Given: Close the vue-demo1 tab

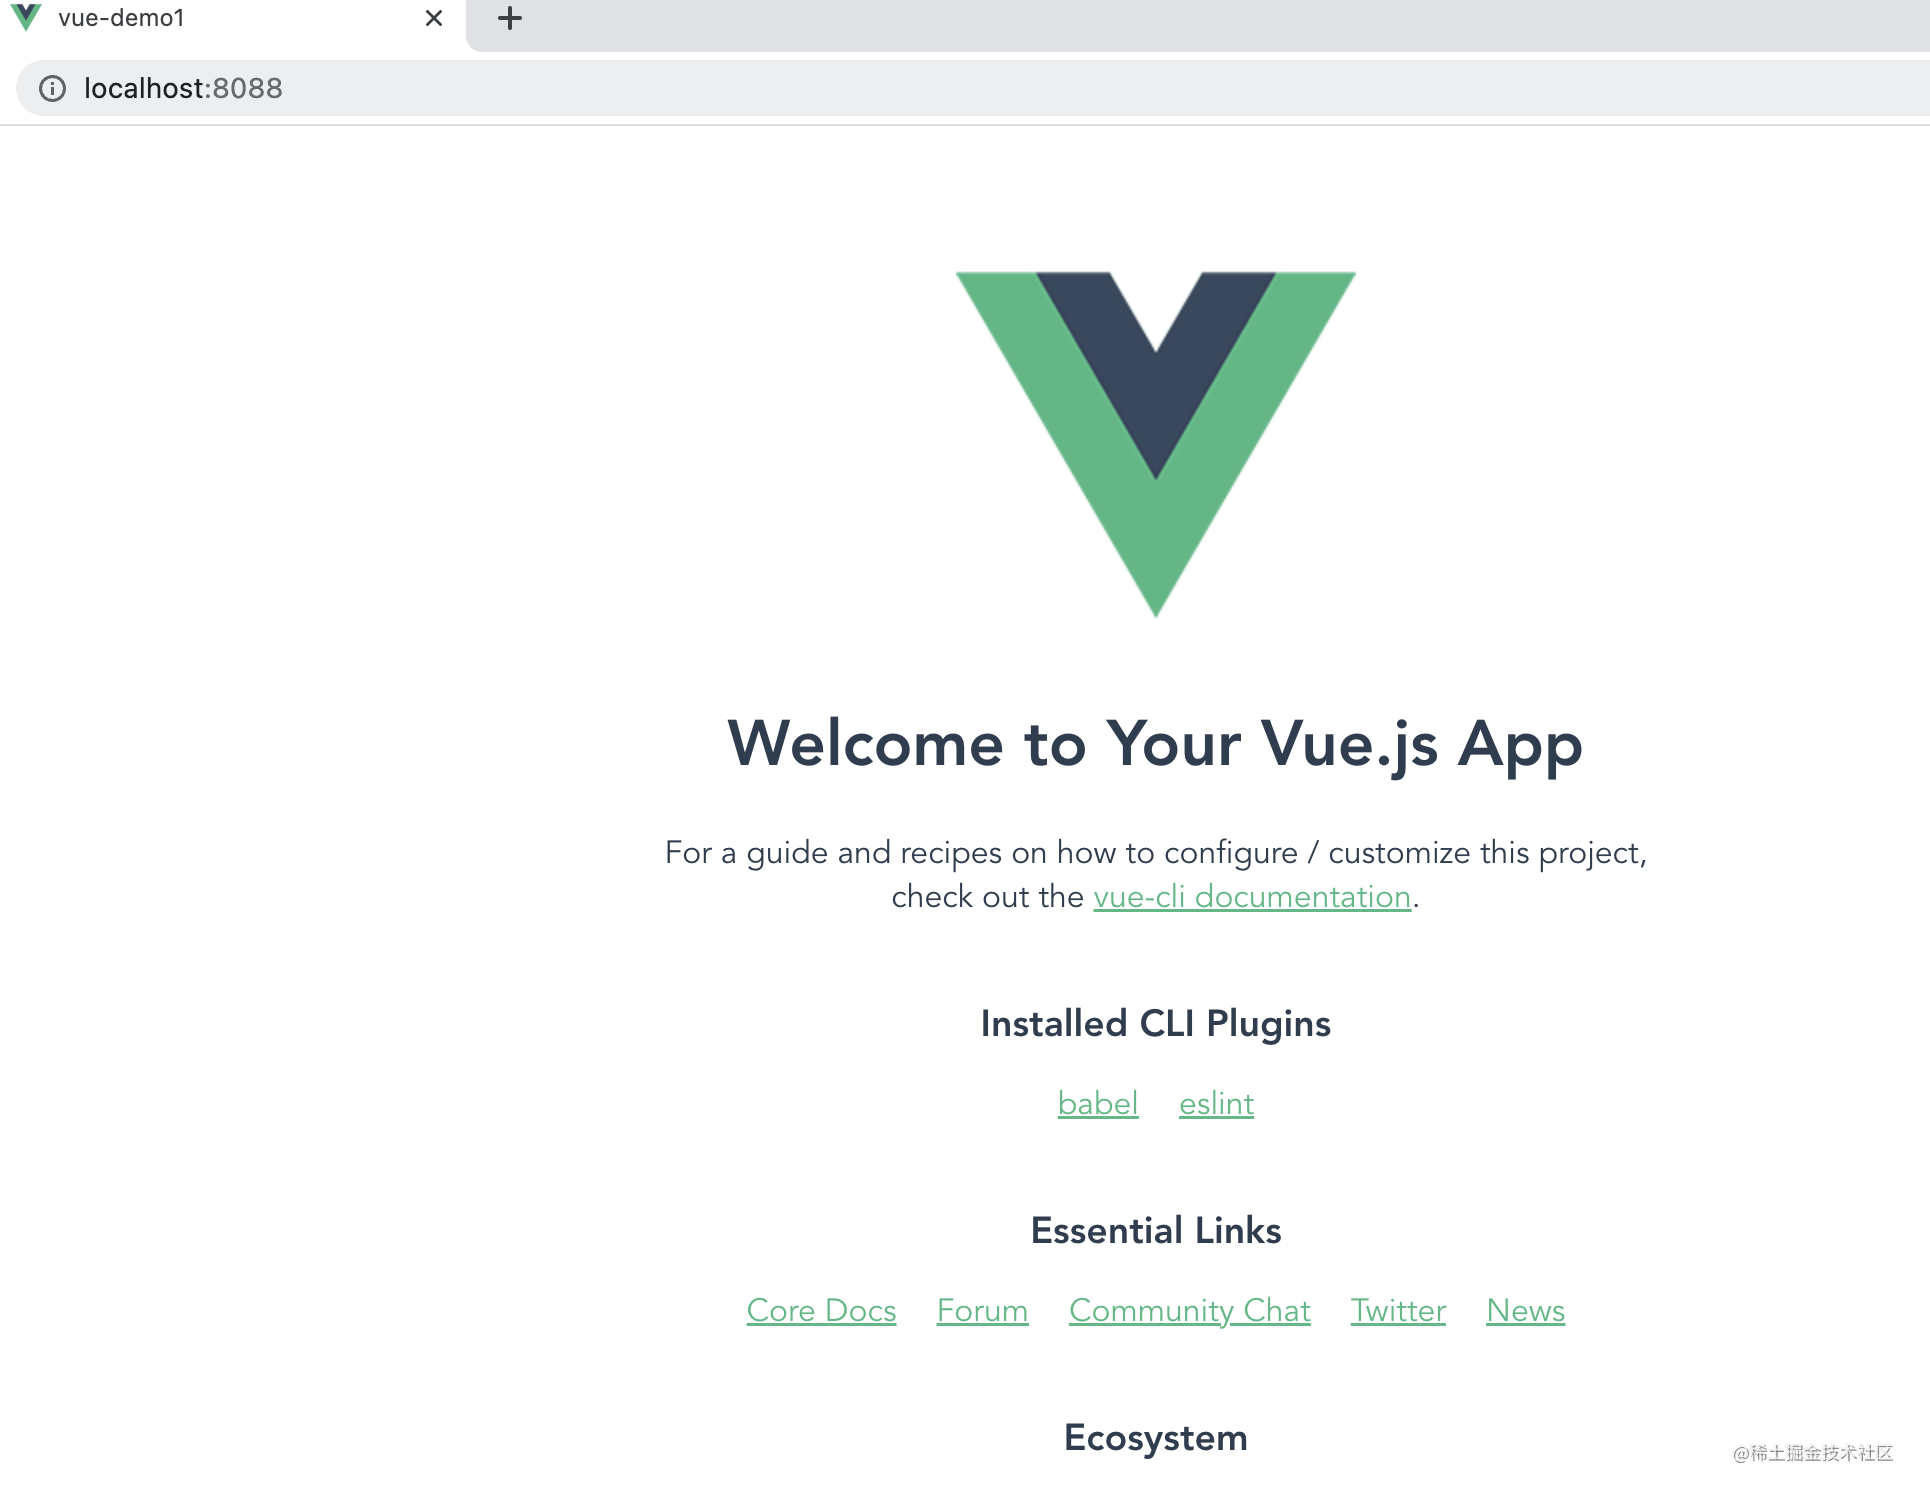Looking at the screenshot, I should tap(434, 18).
